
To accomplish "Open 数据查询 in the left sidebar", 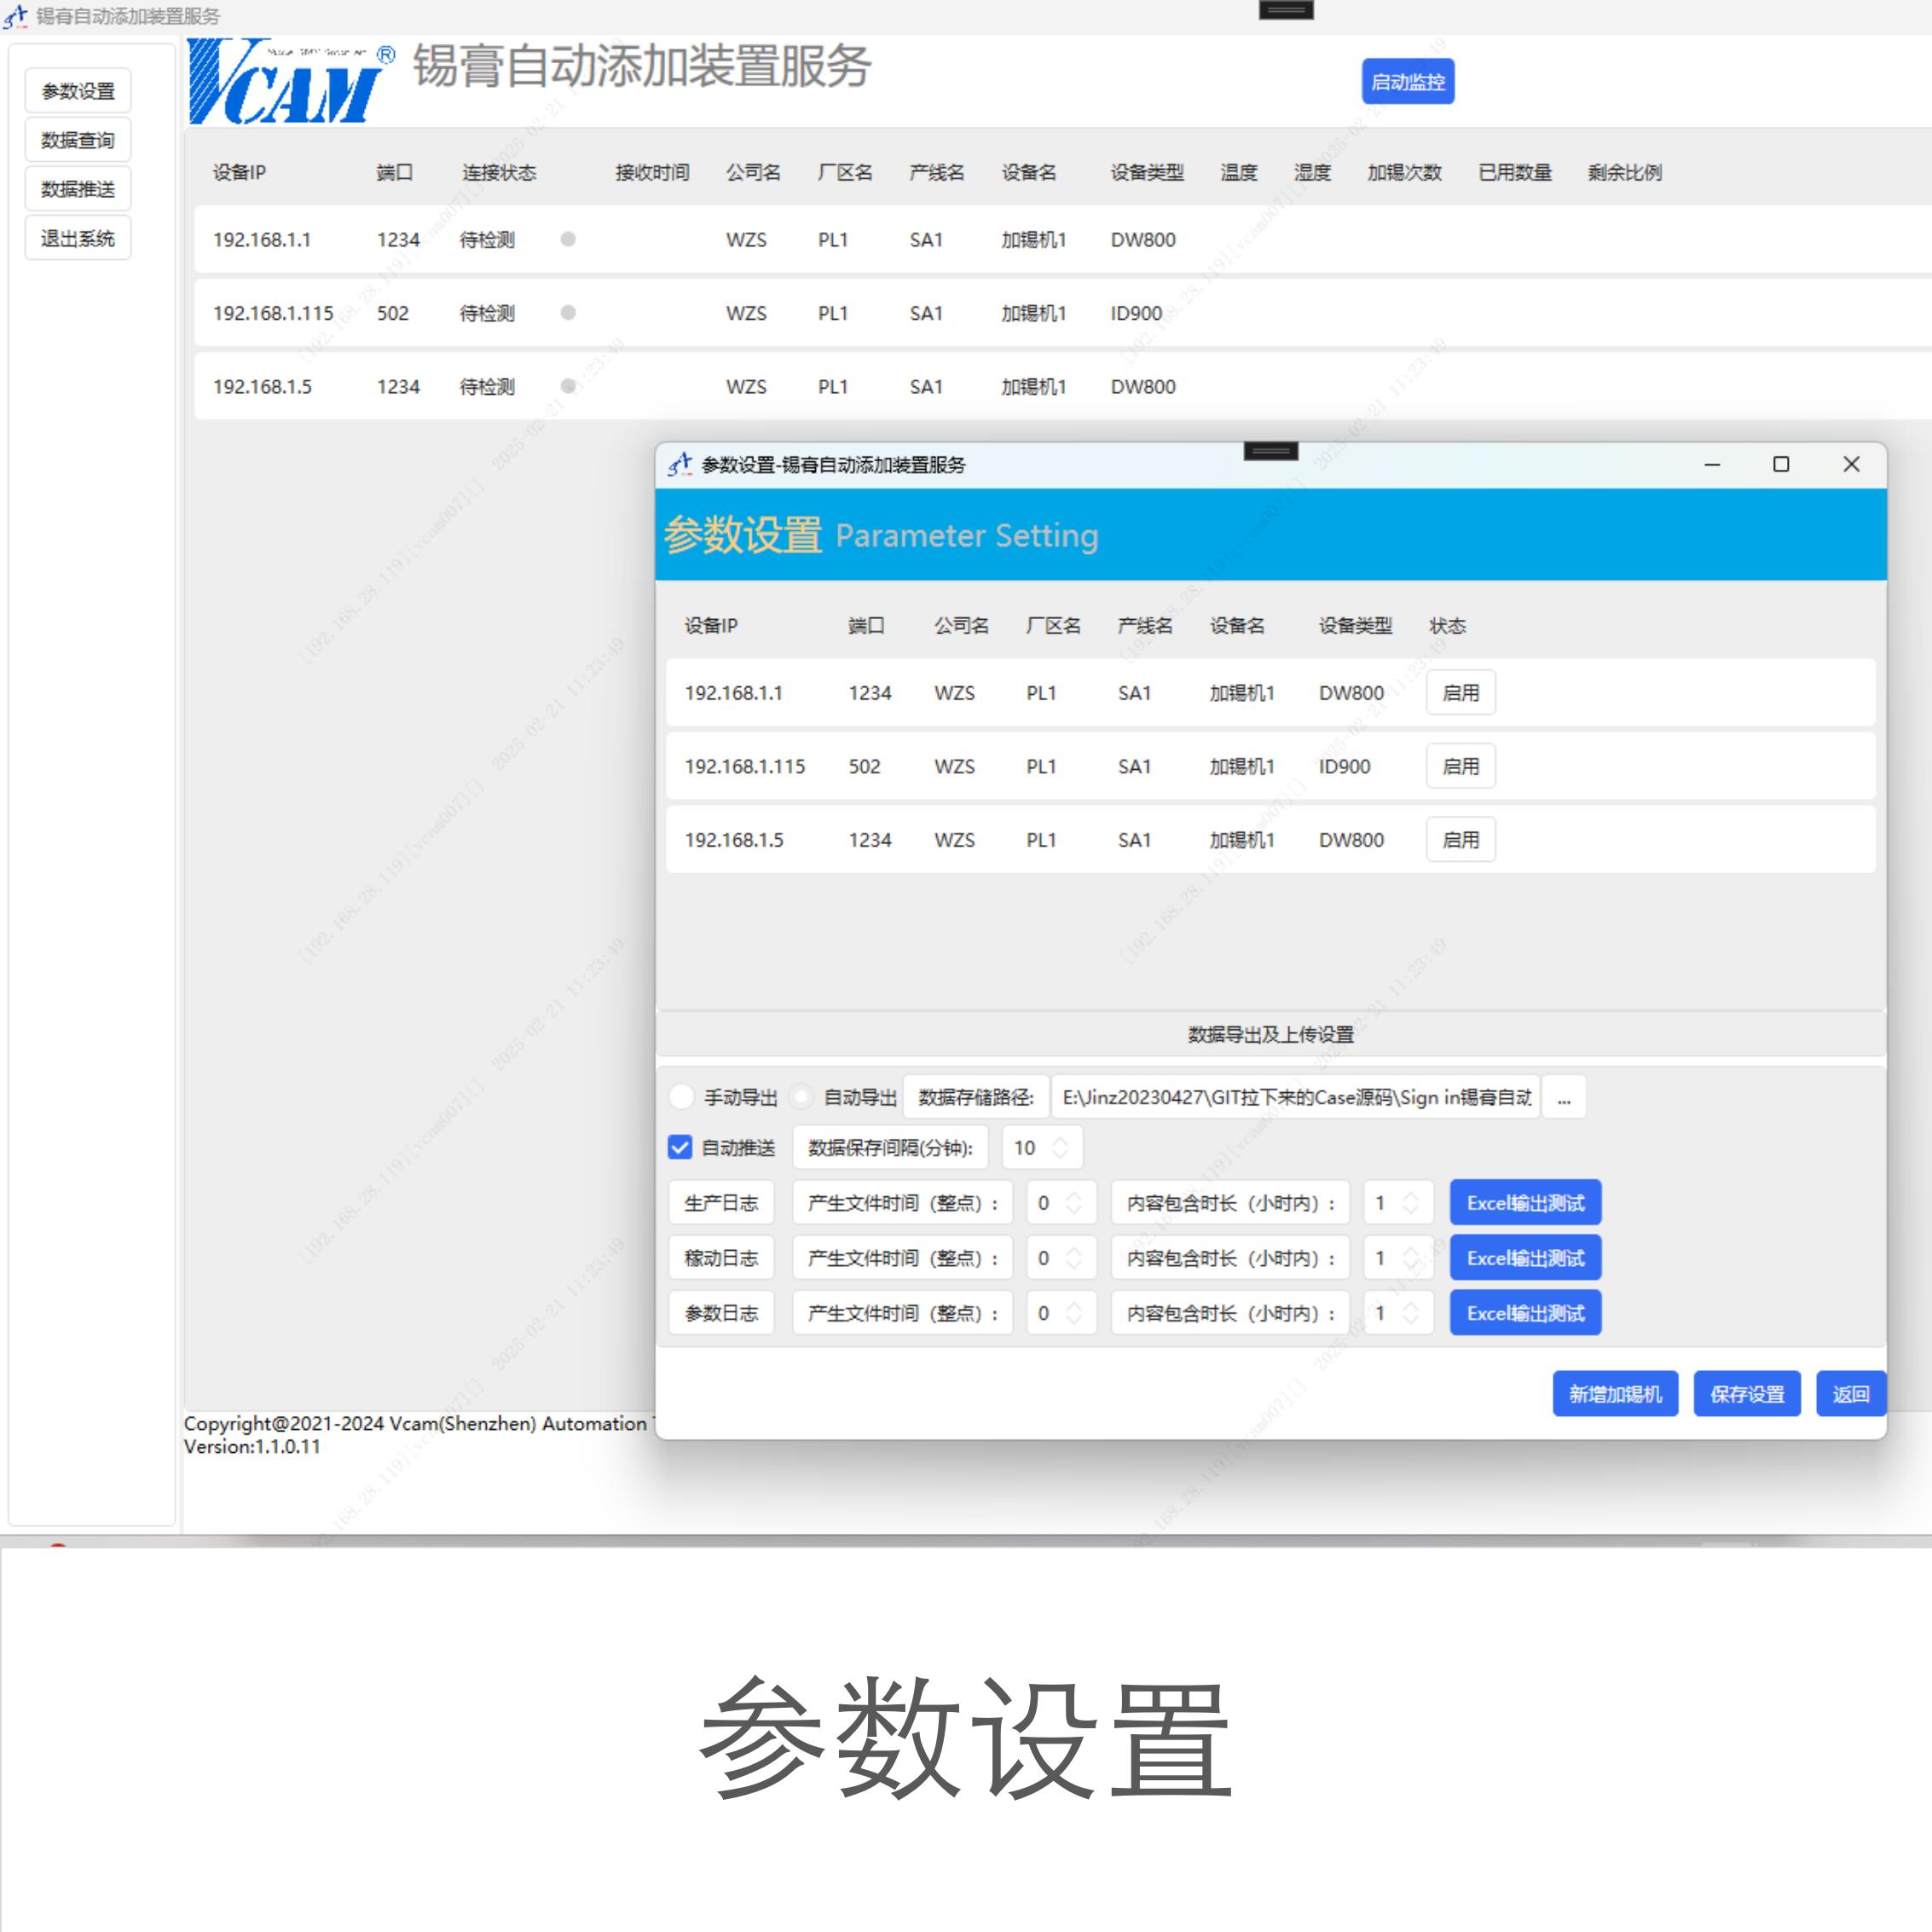I will click(x=78, y=140).
